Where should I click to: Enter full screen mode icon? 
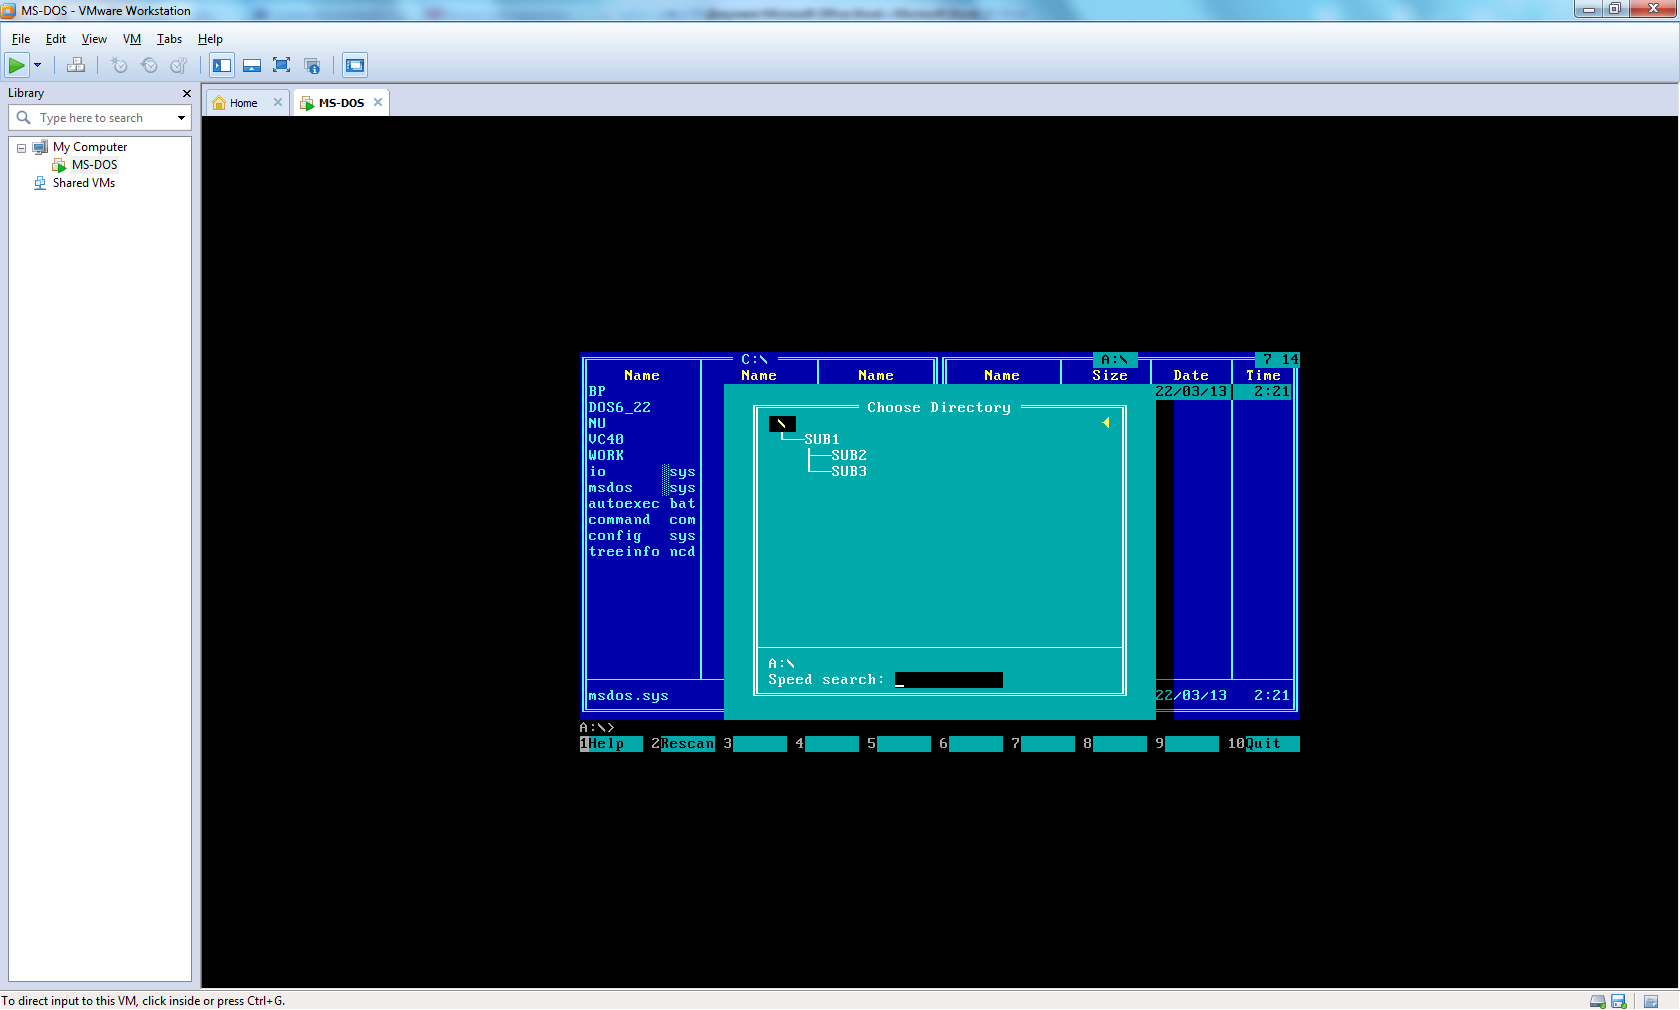pos(282,66)
